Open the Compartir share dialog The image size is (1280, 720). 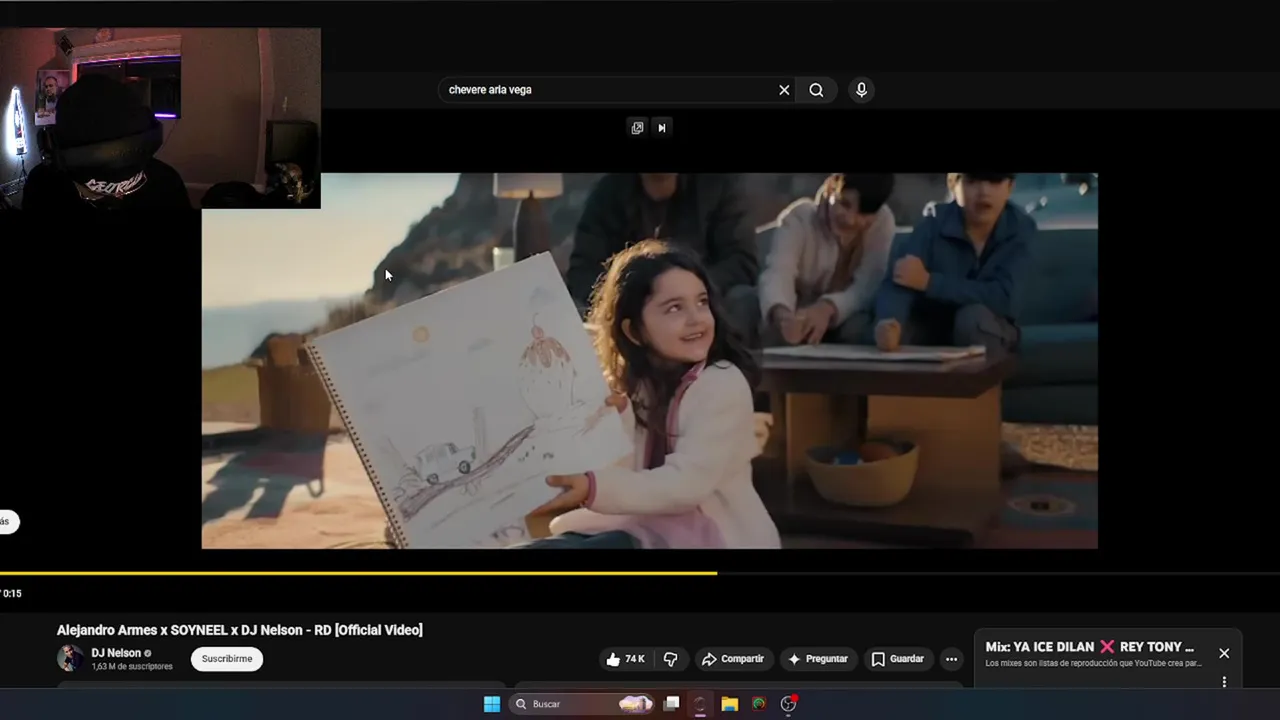(733, 659)
